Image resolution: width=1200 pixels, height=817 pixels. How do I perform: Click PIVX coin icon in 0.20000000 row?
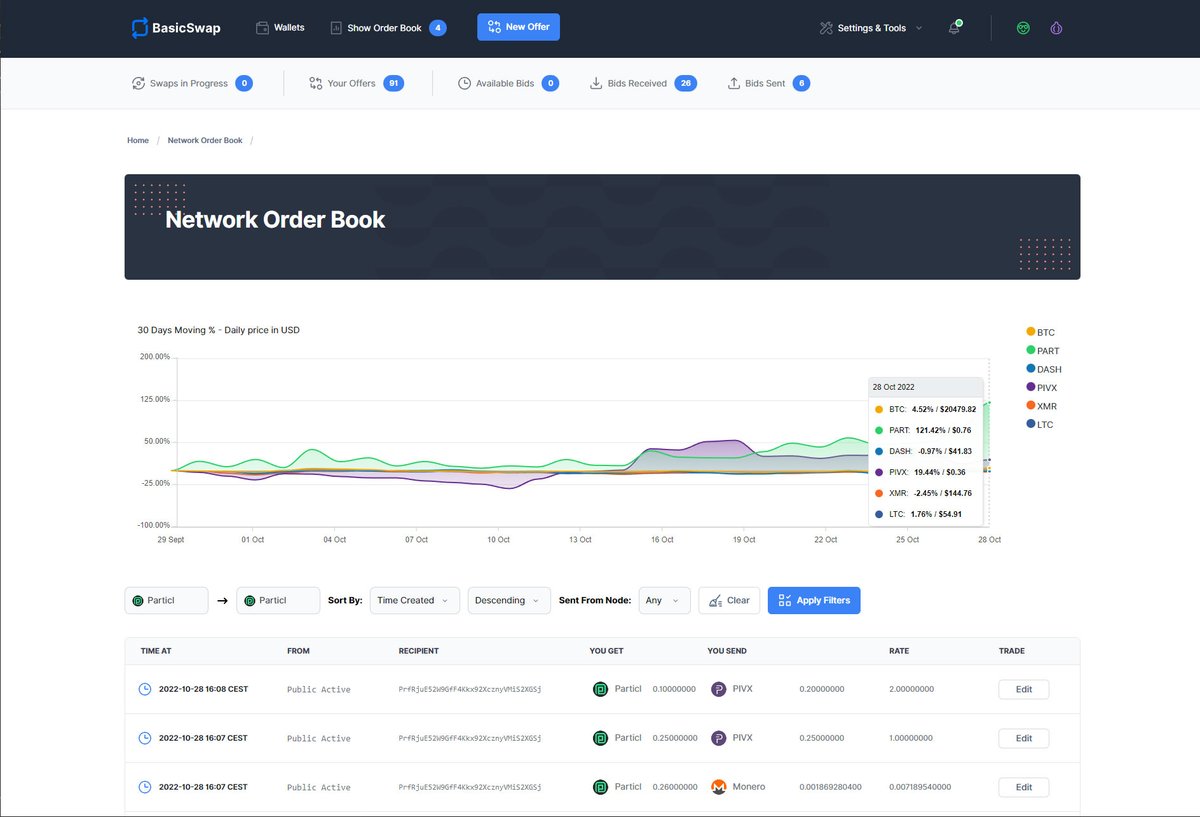click(x=719, y=689)
